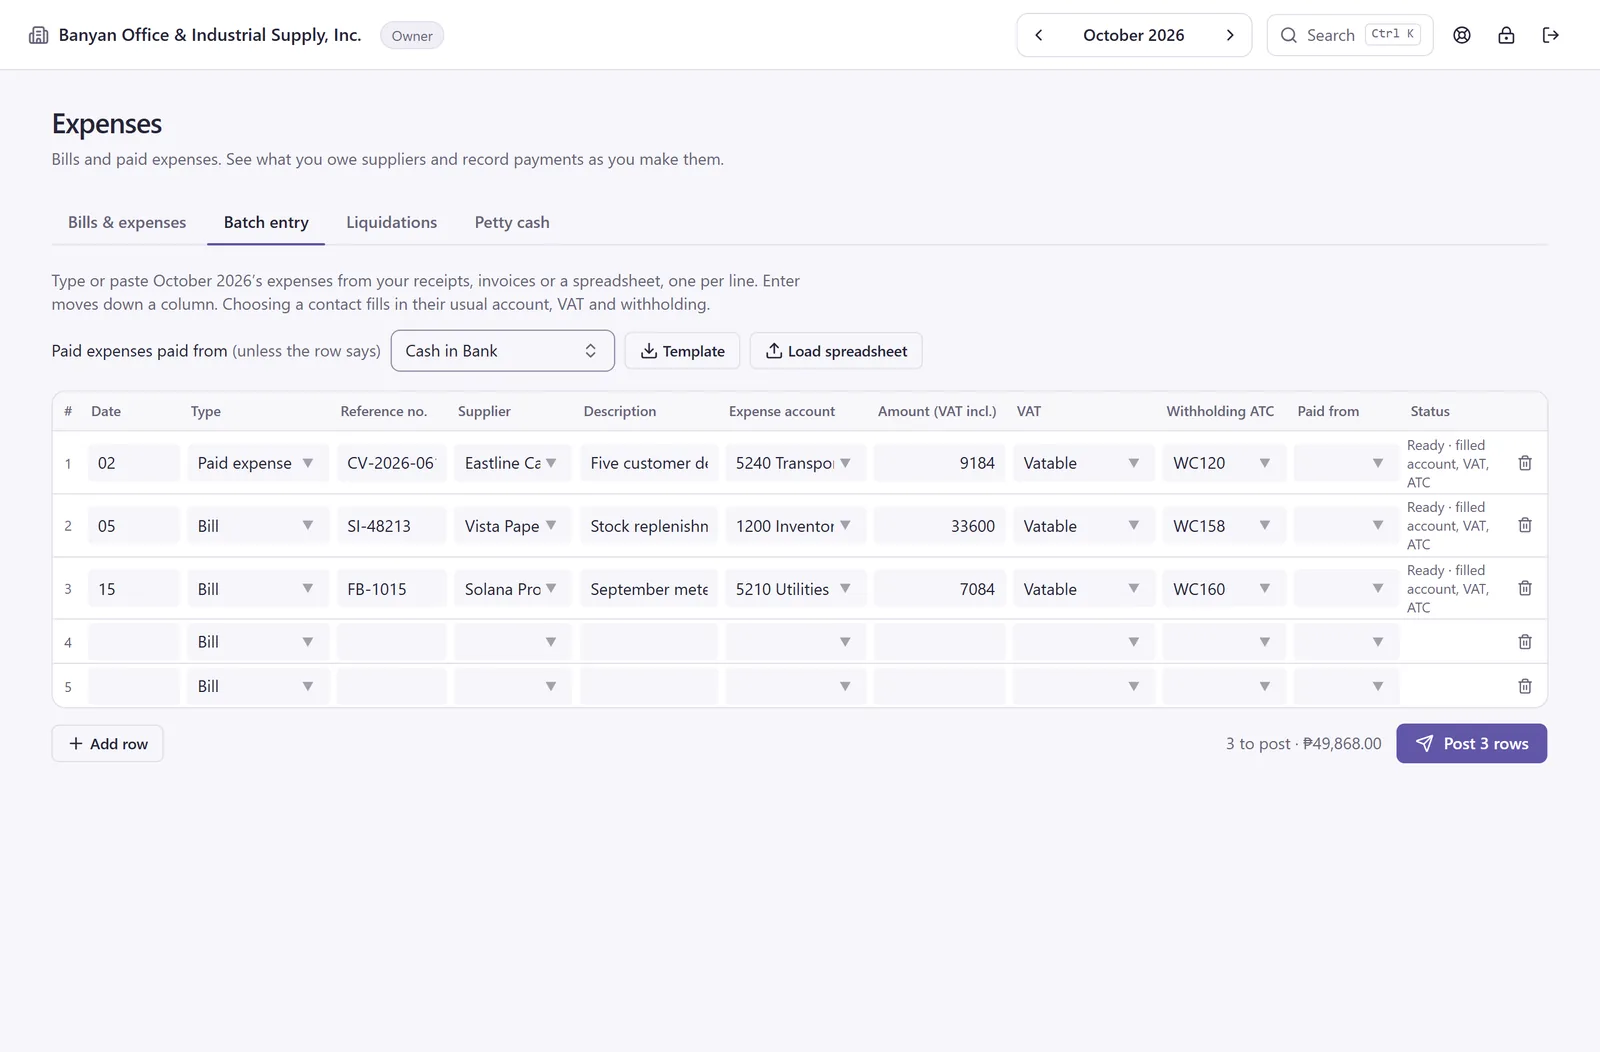
Task: Click Load spreadsheet button
Action: (836, 351)
